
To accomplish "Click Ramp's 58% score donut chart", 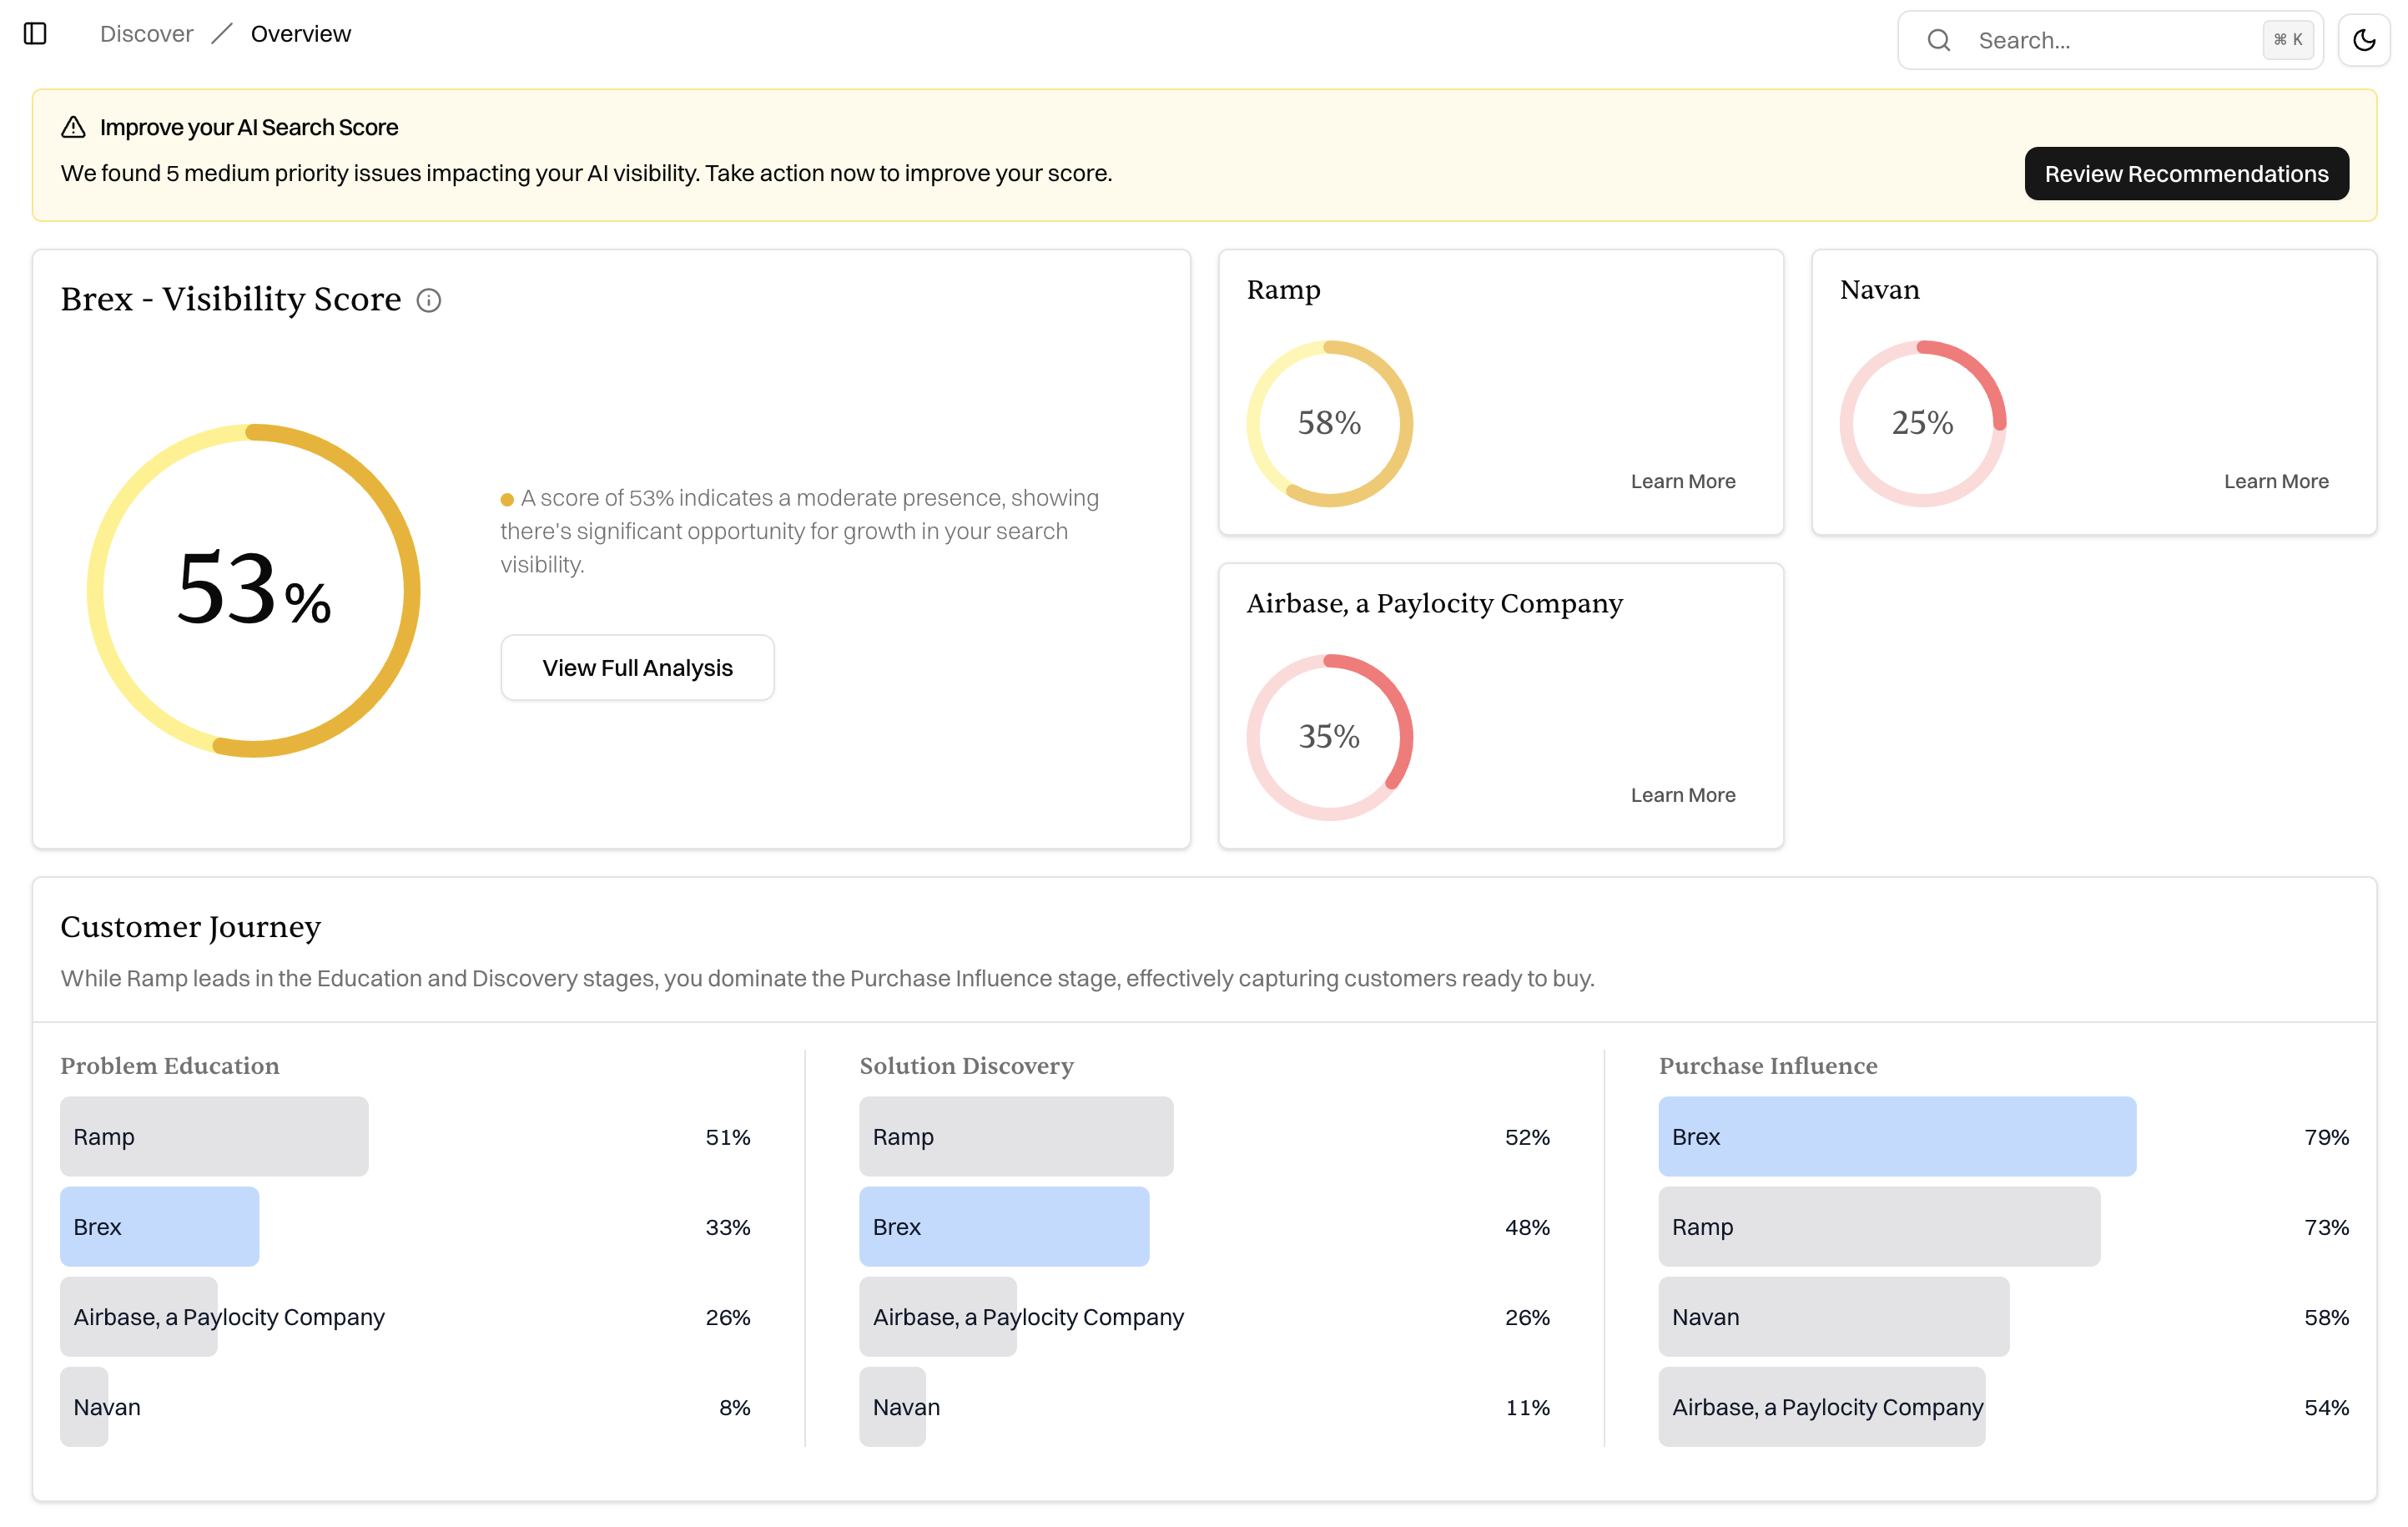I will (1329, 423).
